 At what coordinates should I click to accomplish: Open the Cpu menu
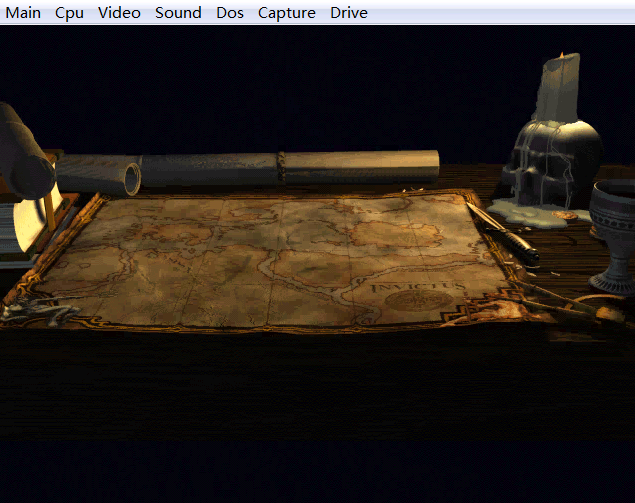tap(69, 13)
